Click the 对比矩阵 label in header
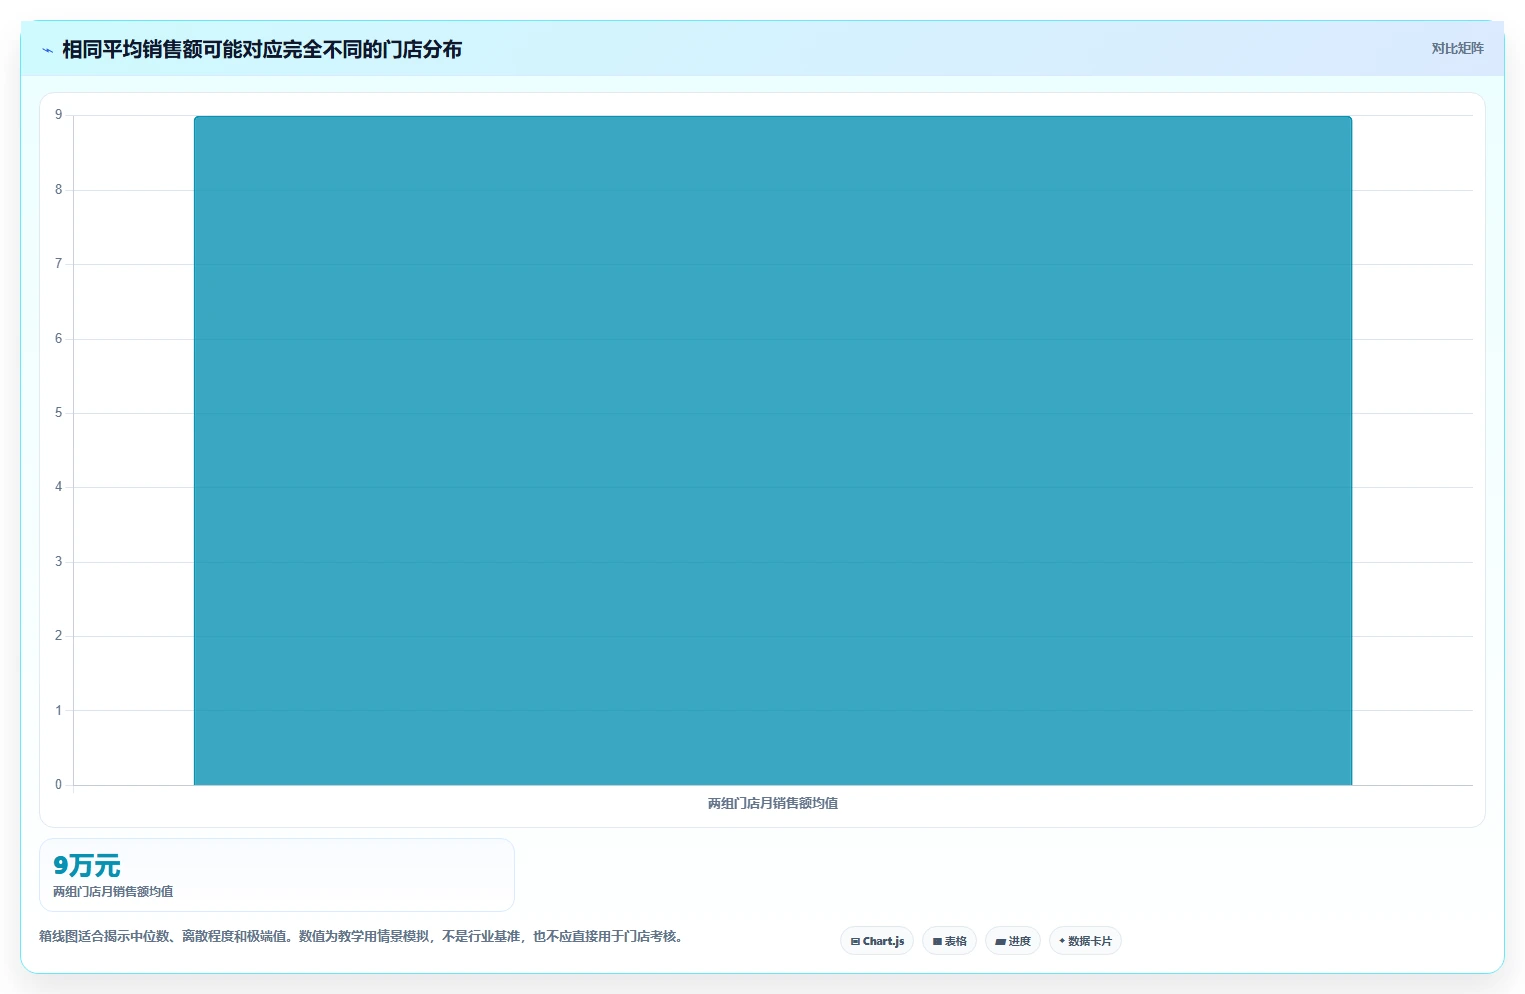 coord(1457,48)
